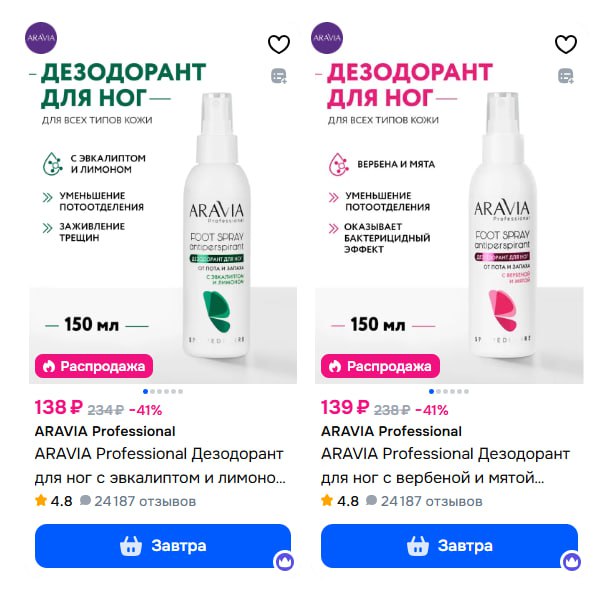Click purple crown badge on left card
The height and width of the screenshot is (595, 611).
(x=285, y=561)
